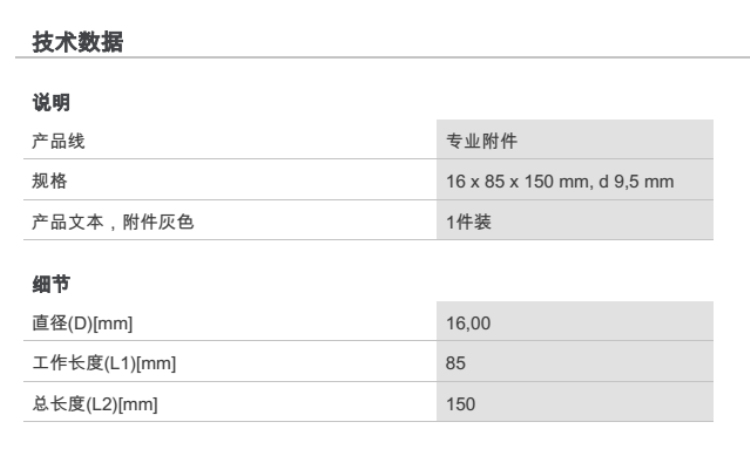Select the 85 working length value

(x=456, y=364)
